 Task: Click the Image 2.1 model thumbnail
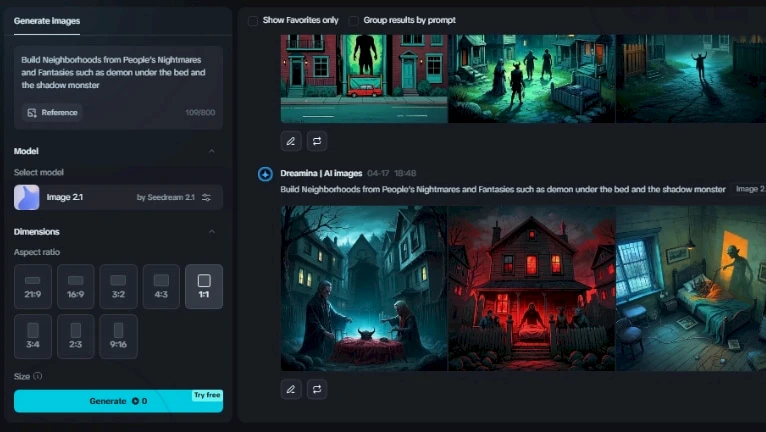click(x=26, y=197)
